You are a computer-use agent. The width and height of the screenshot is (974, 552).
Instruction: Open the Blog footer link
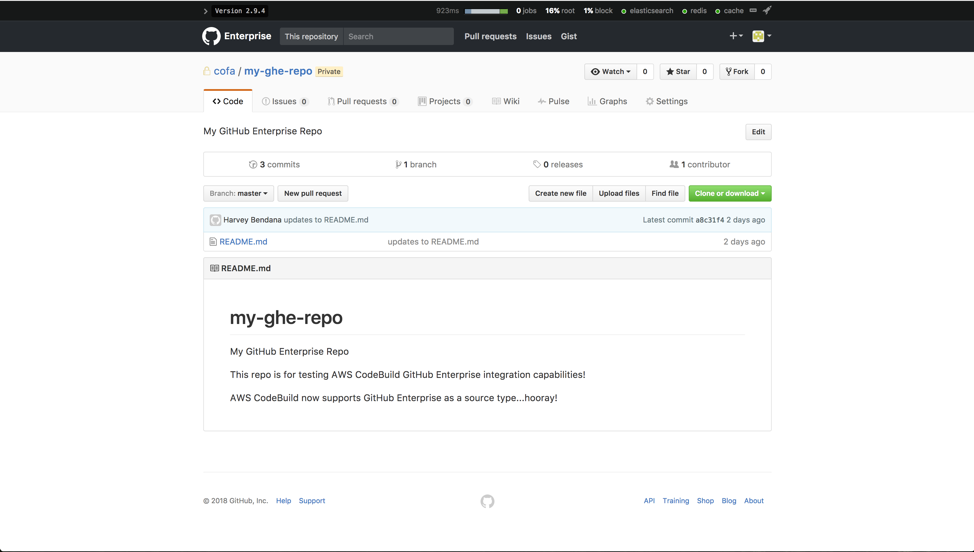point(729,500)
